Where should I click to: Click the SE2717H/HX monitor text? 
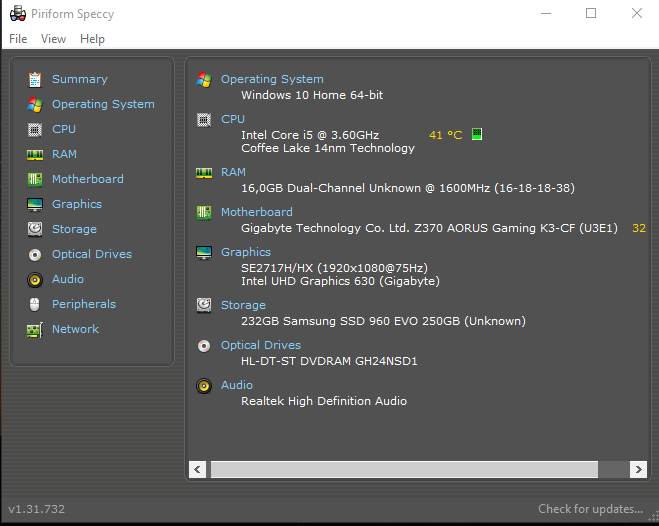coord(335,268)
